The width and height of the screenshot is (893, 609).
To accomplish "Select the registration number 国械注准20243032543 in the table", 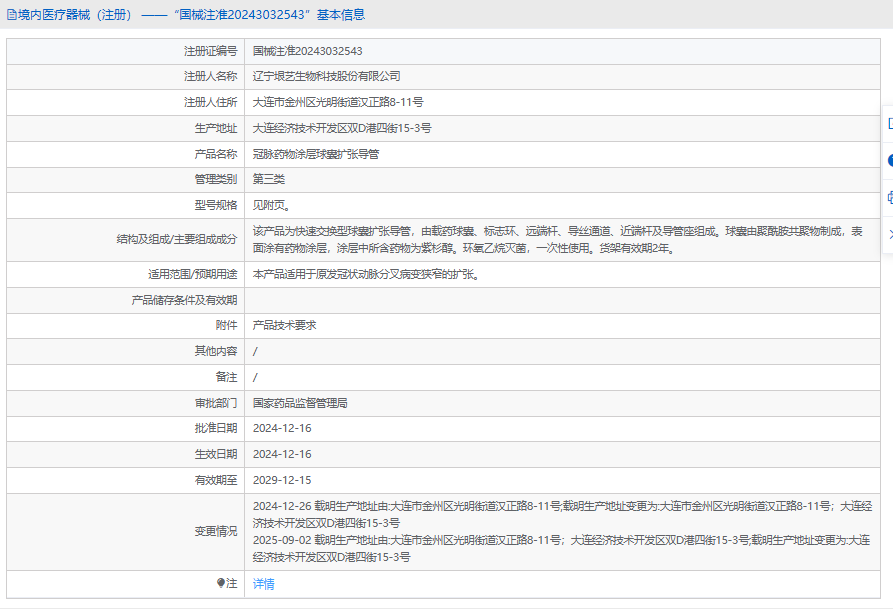I will (x=307, y=50).
